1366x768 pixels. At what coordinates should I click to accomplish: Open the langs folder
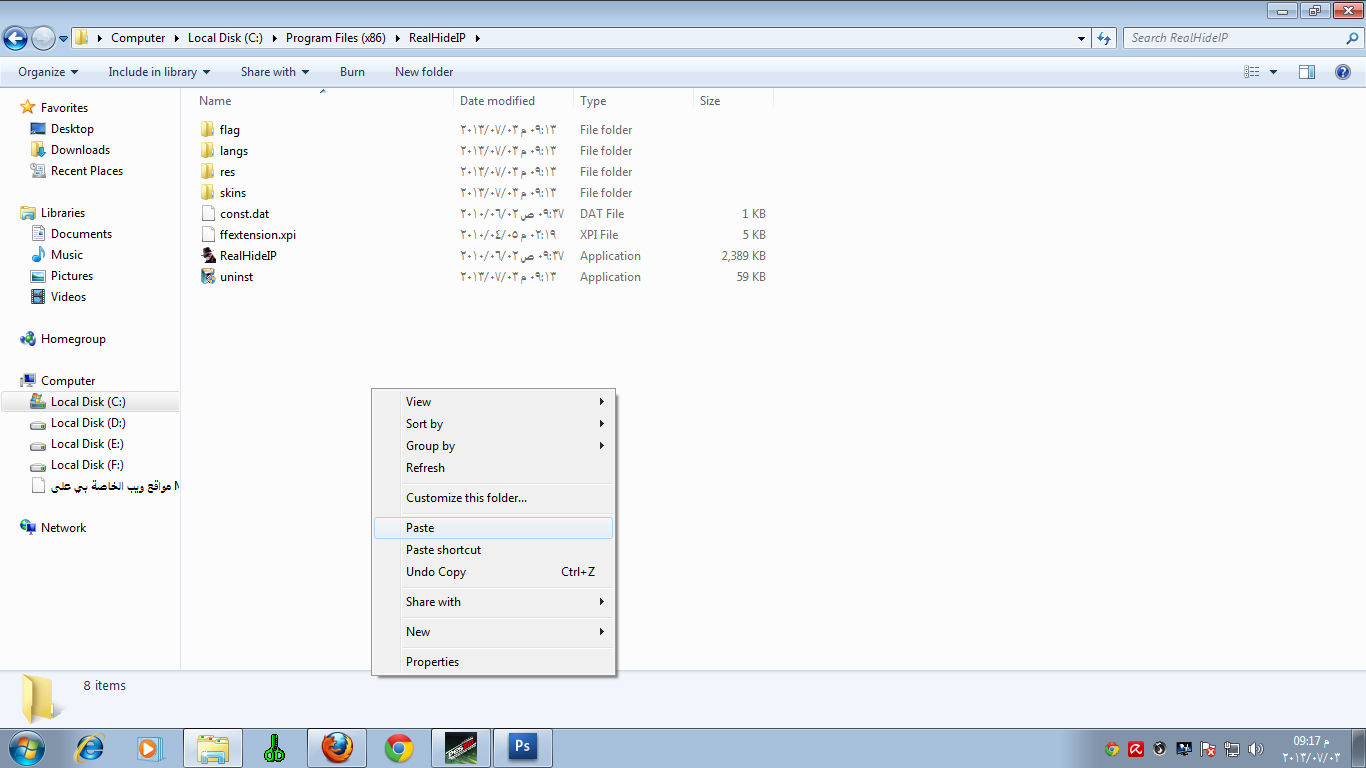(x=234, y=151)
